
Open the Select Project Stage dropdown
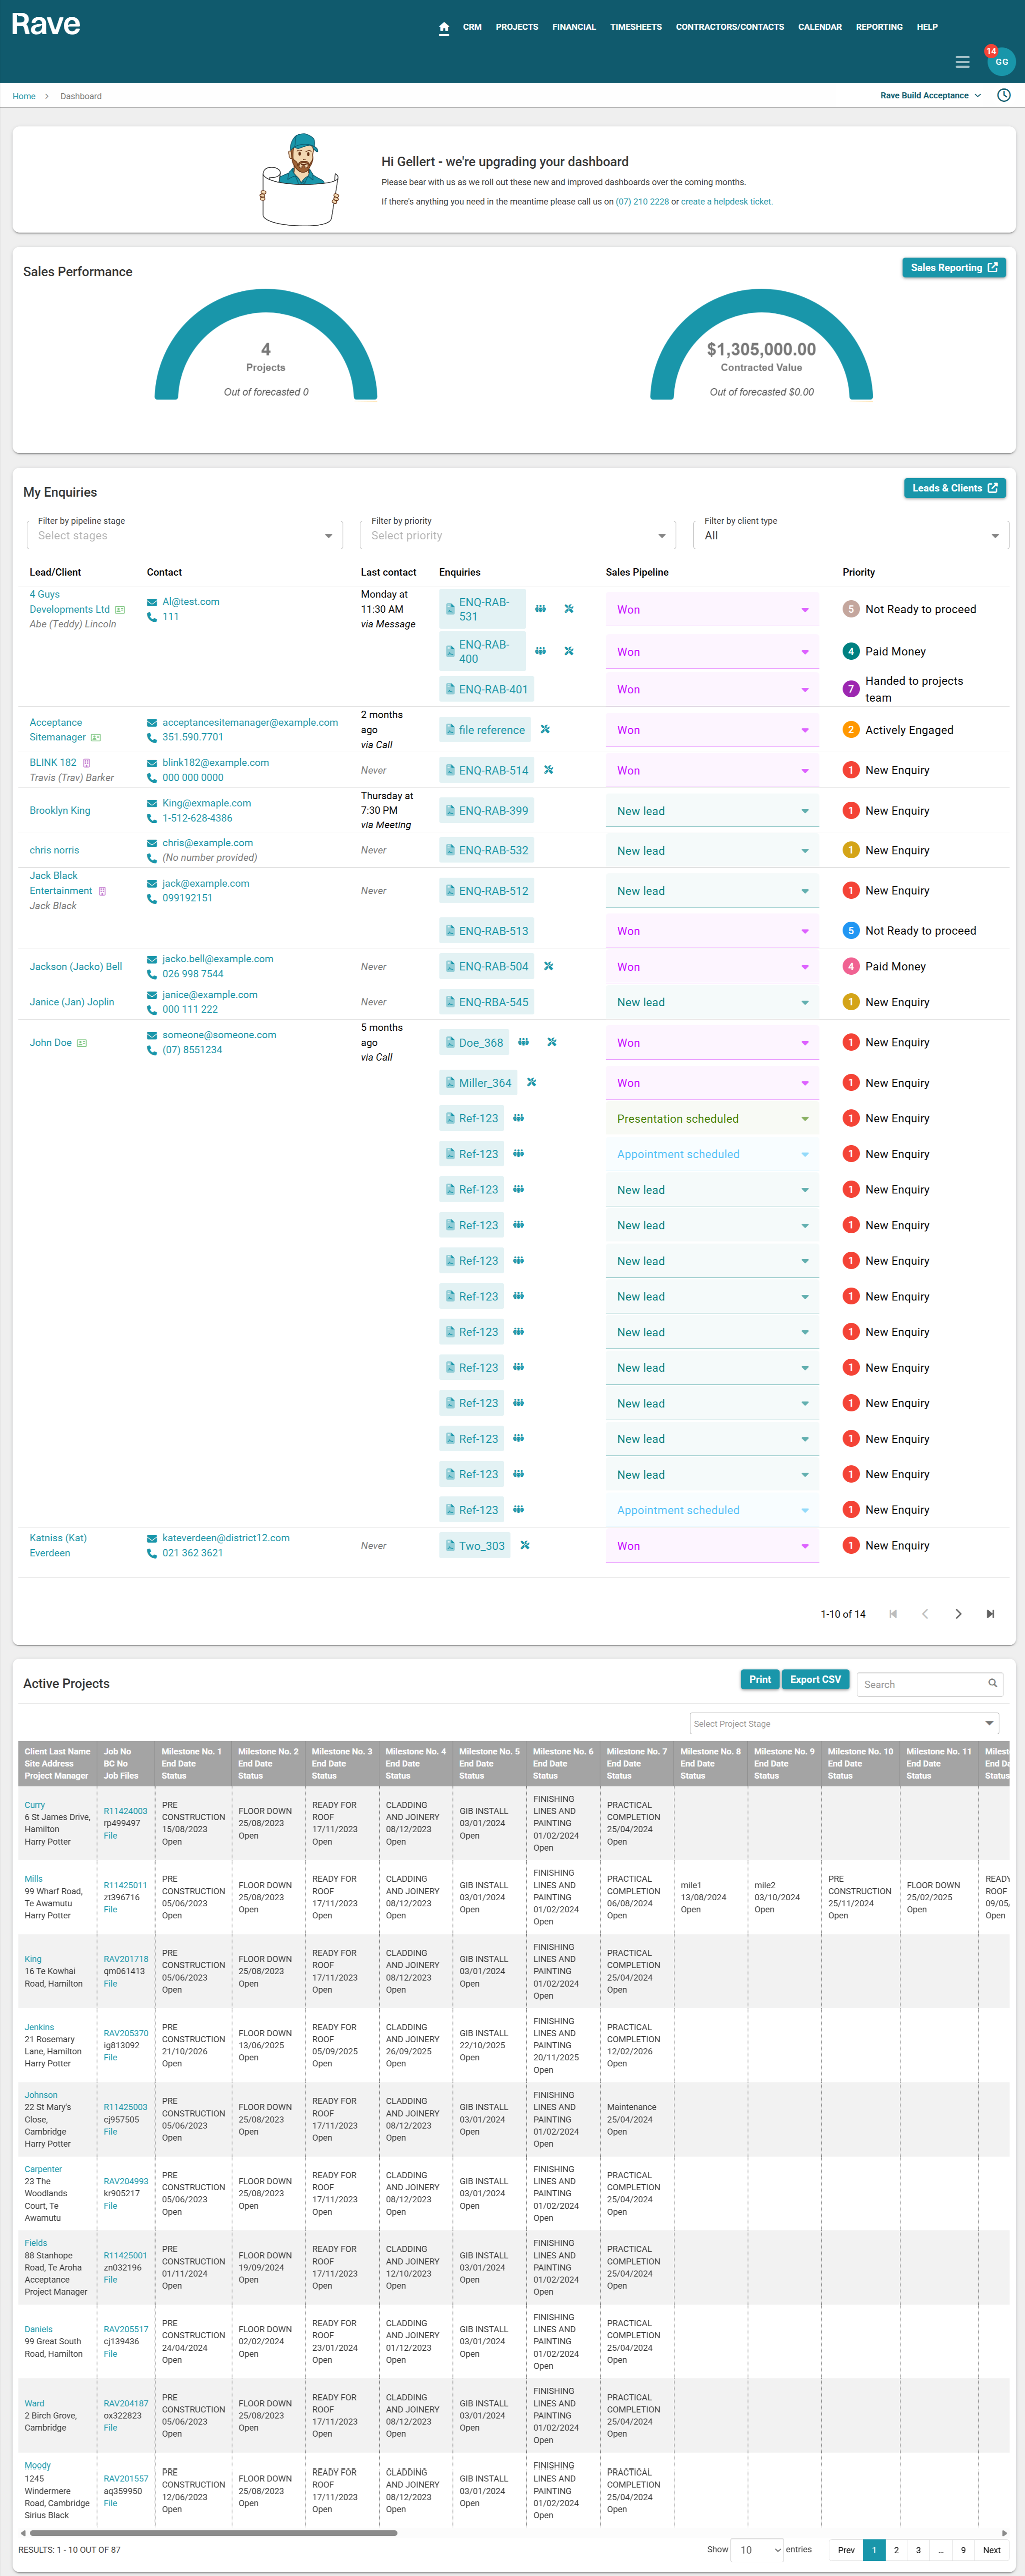point(844,1723)
